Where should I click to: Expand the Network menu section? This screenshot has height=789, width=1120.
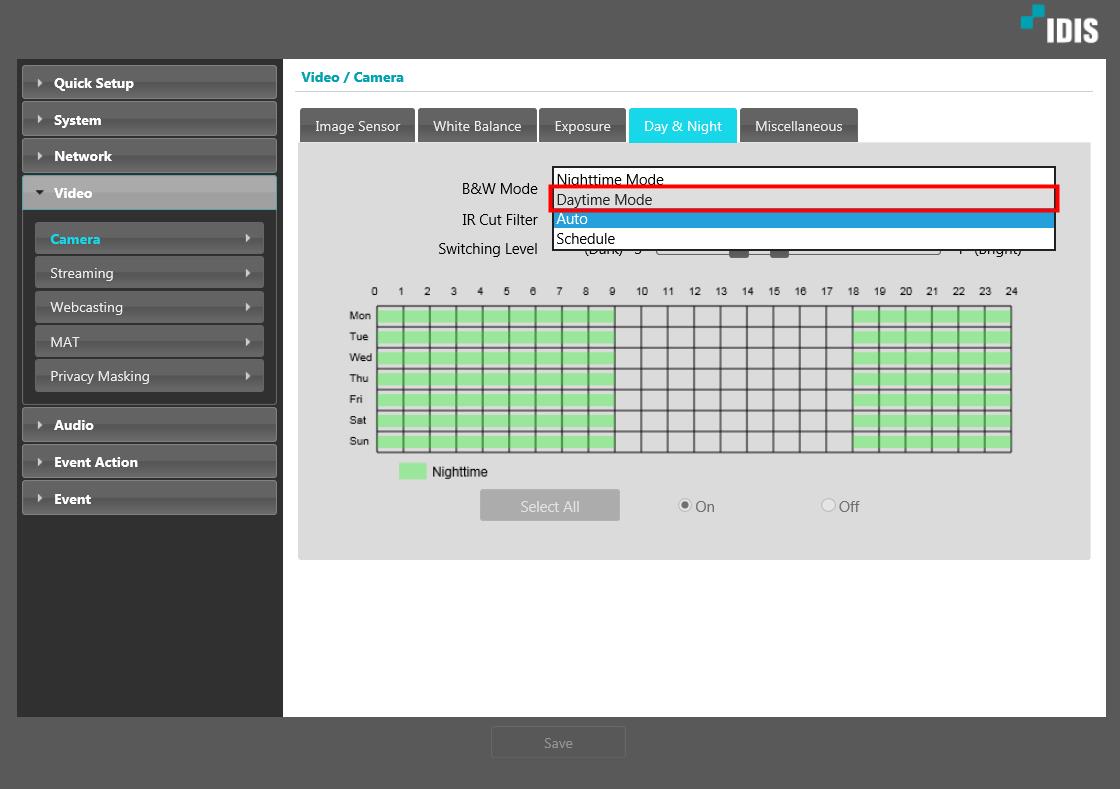click(x=149, y=156)
